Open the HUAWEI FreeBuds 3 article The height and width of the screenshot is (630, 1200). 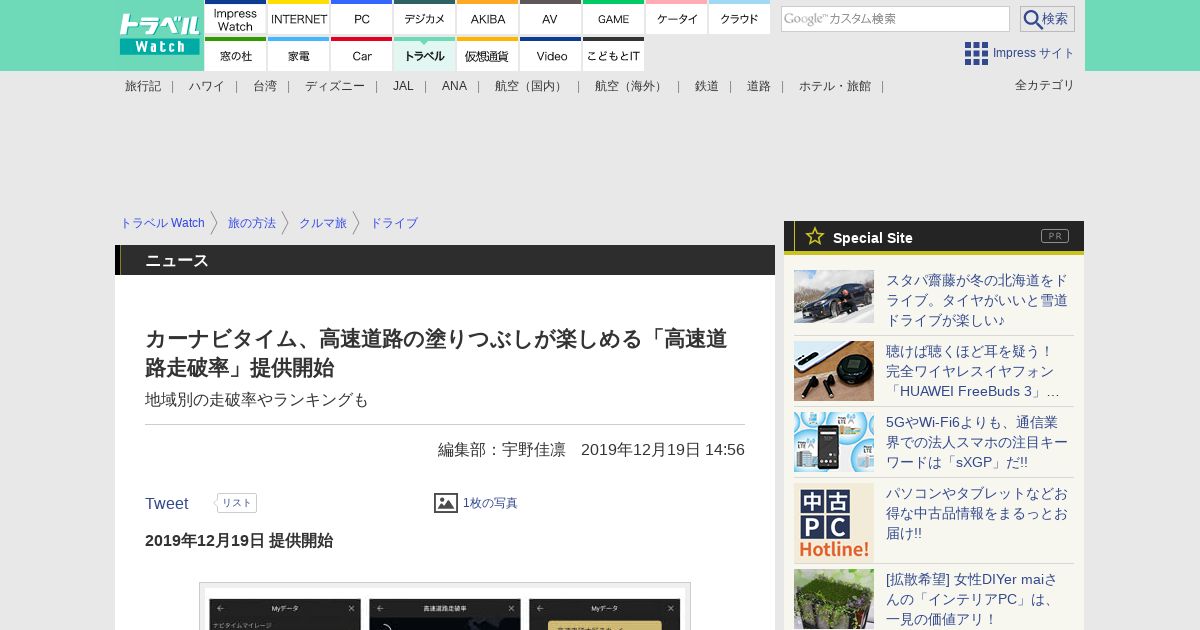[x=973, y=371]
